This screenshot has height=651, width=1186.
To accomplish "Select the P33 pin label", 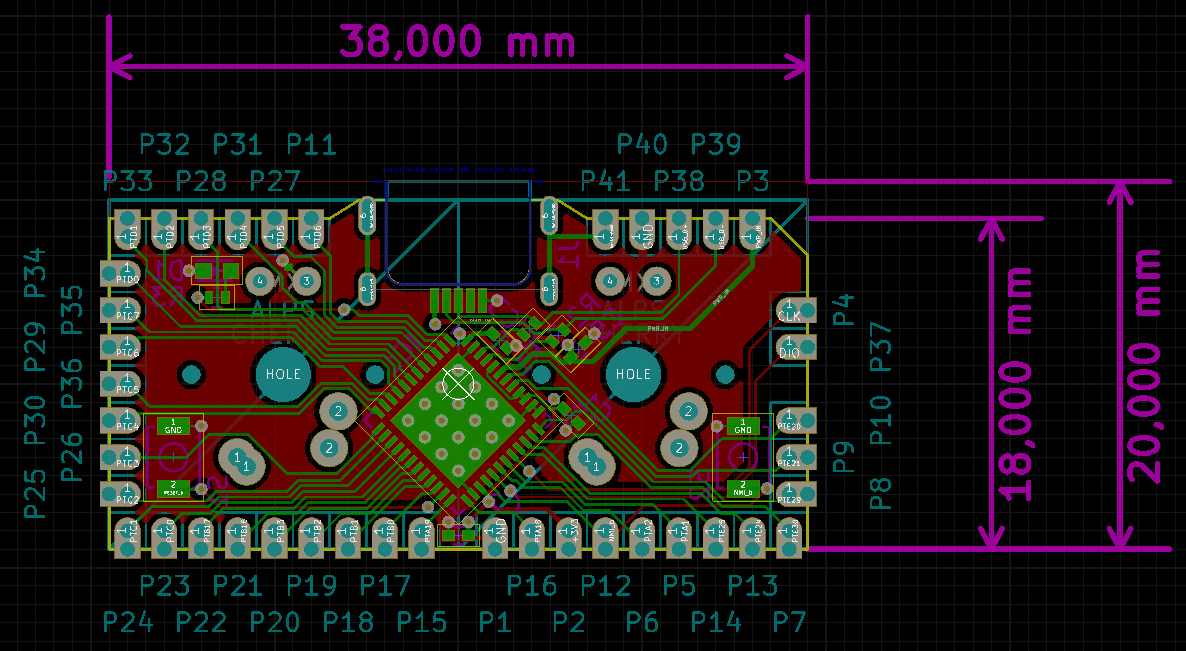I will point(128,182).
